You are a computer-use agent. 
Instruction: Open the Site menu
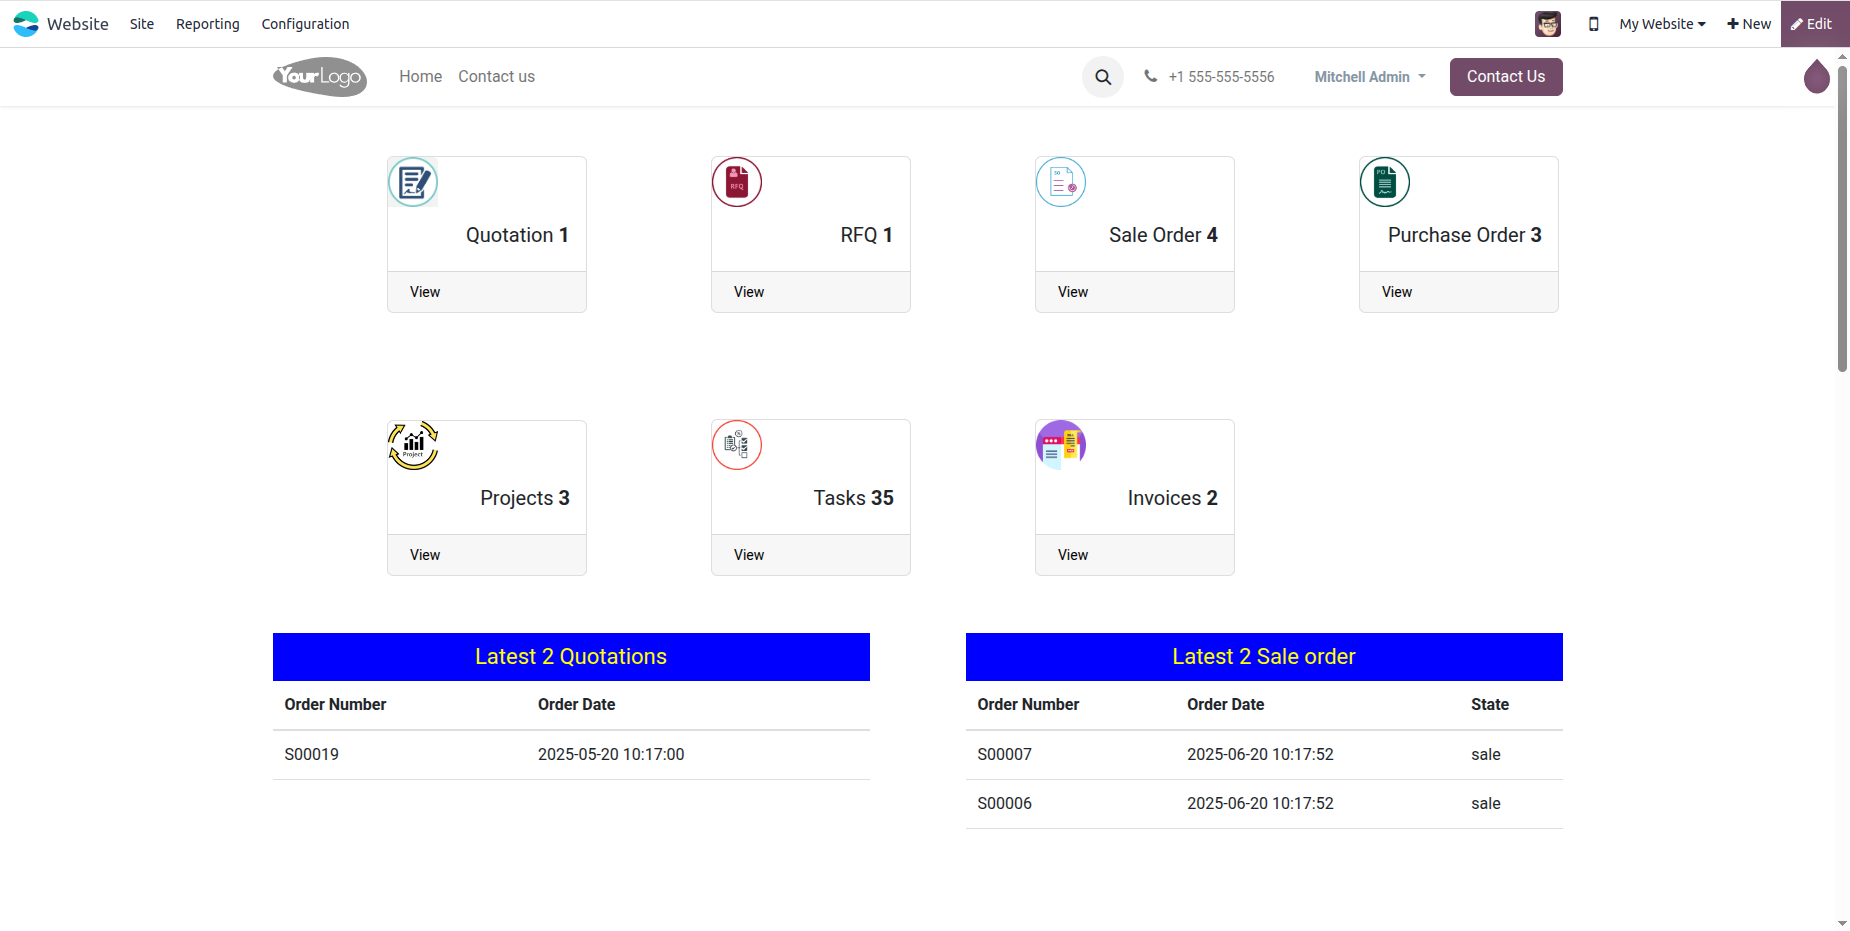[142, 24]
